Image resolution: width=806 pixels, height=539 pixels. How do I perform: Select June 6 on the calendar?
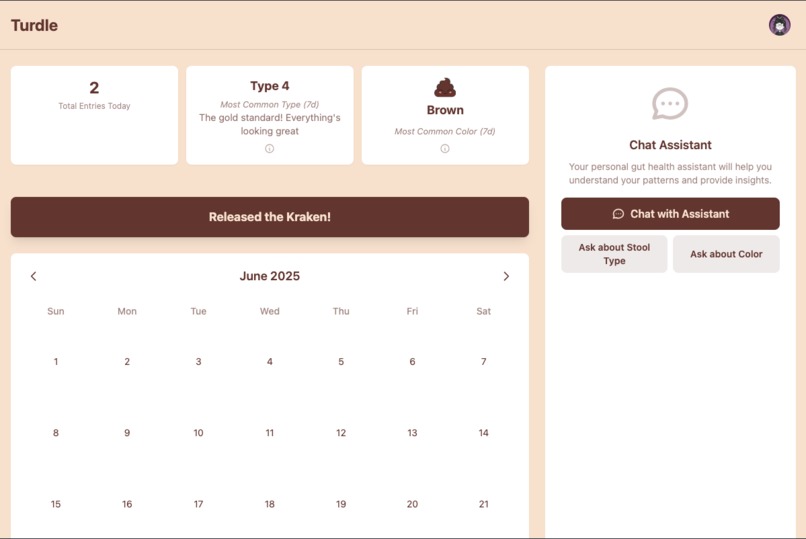[x=412, y=362]
